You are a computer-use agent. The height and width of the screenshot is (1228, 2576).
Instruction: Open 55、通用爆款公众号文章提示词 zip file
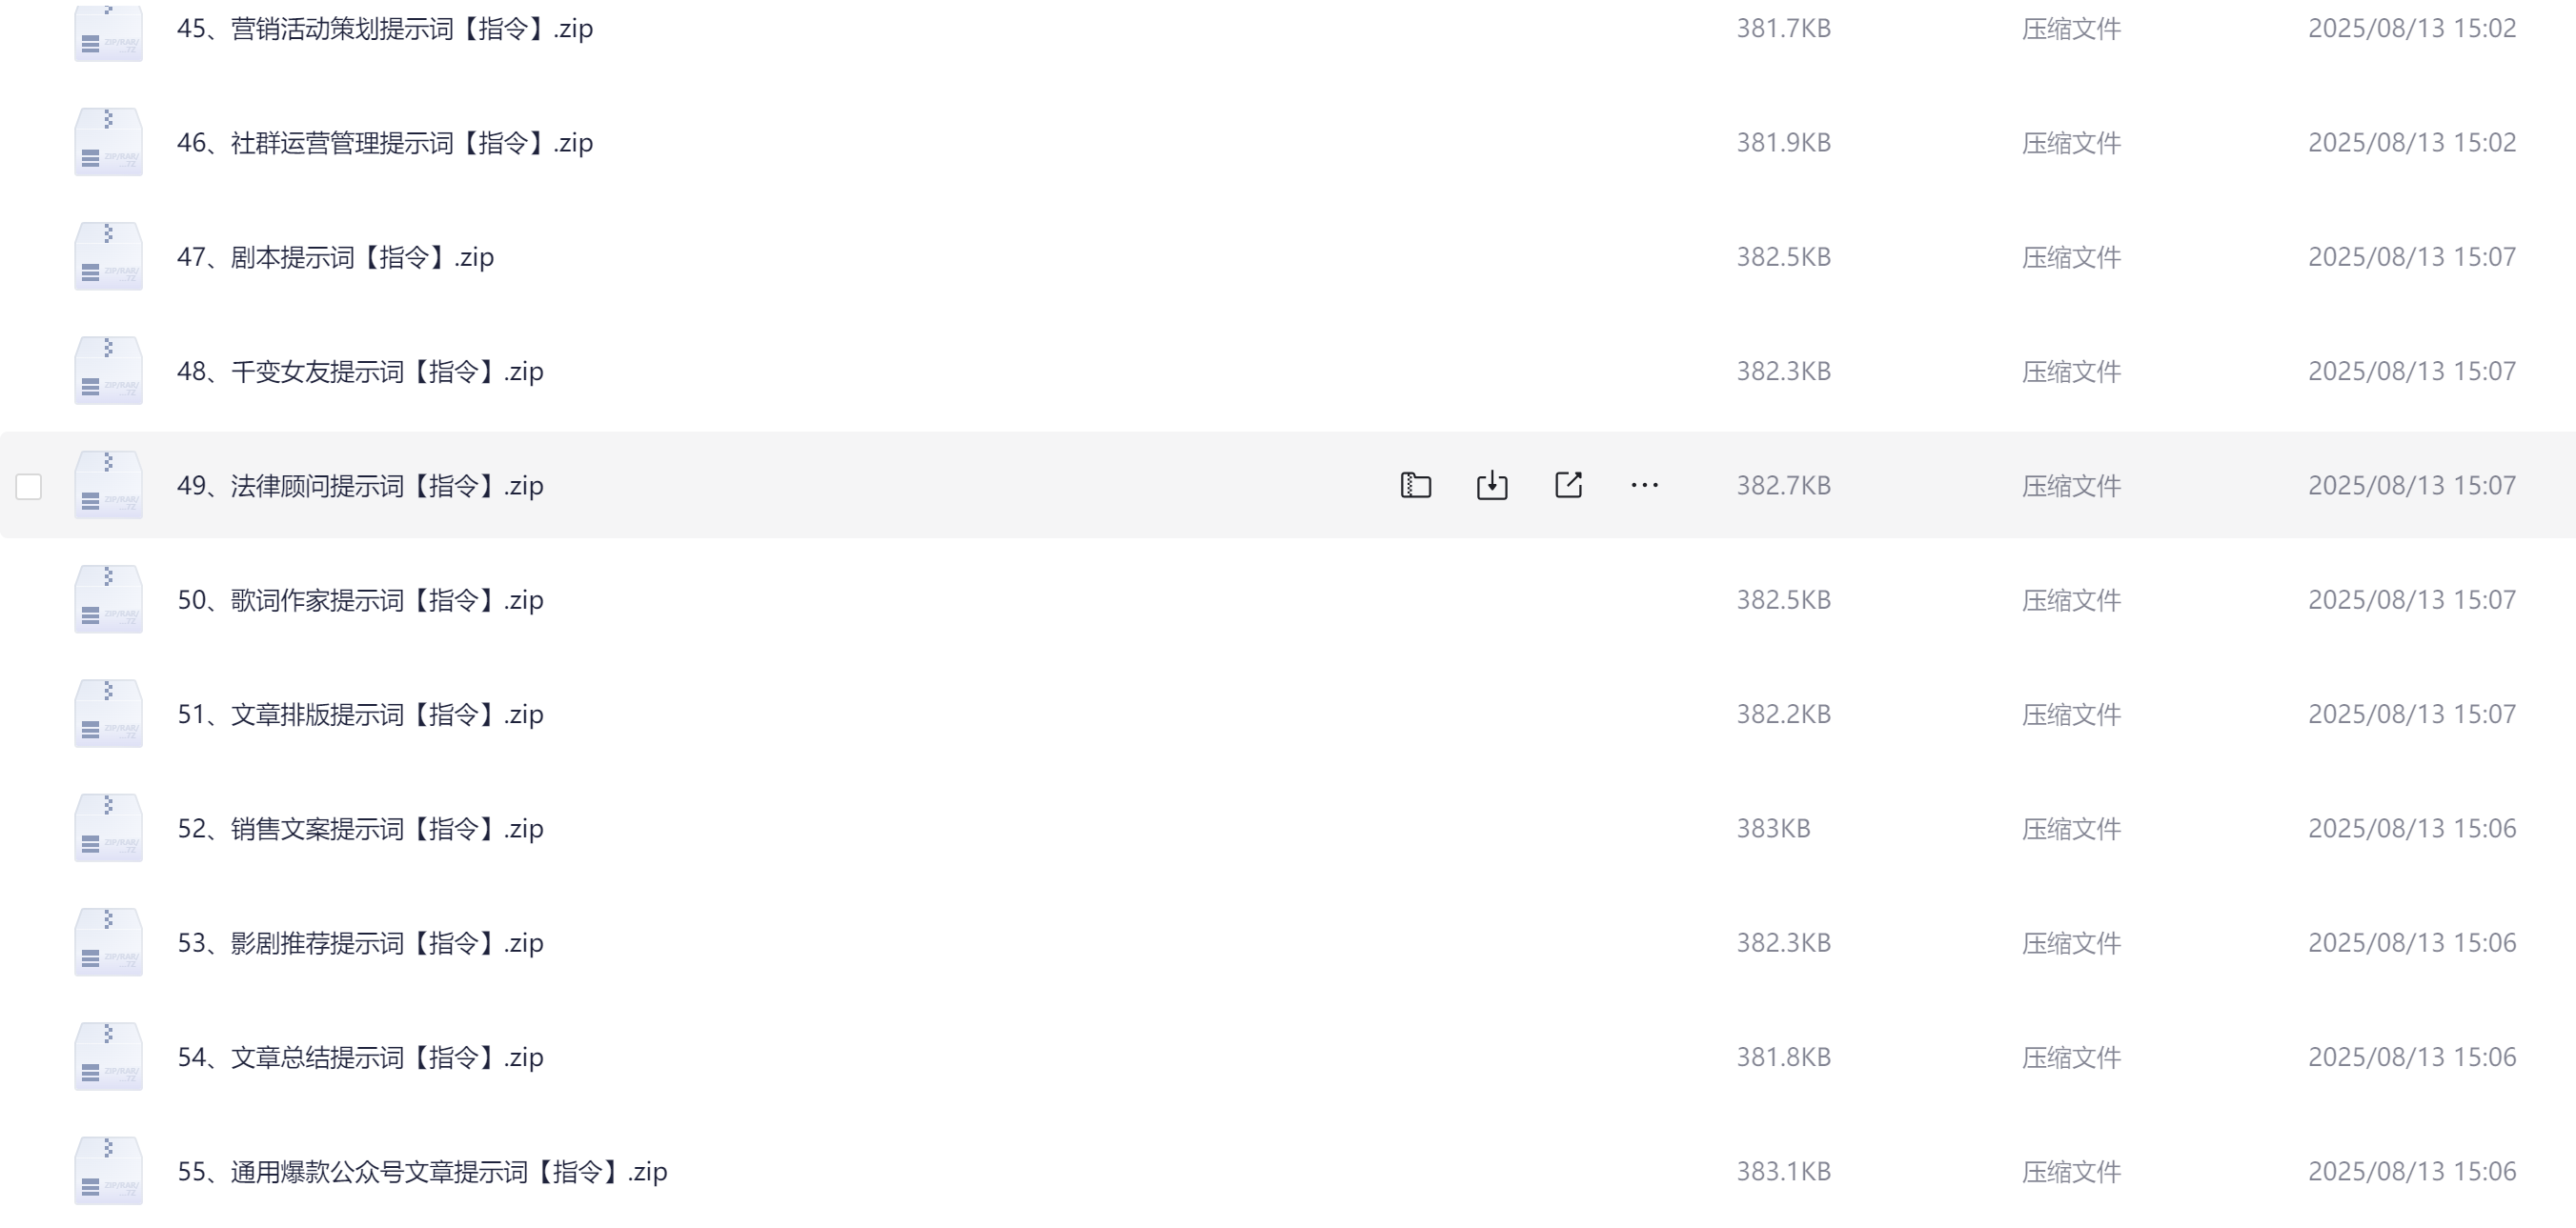(422, 1171)
